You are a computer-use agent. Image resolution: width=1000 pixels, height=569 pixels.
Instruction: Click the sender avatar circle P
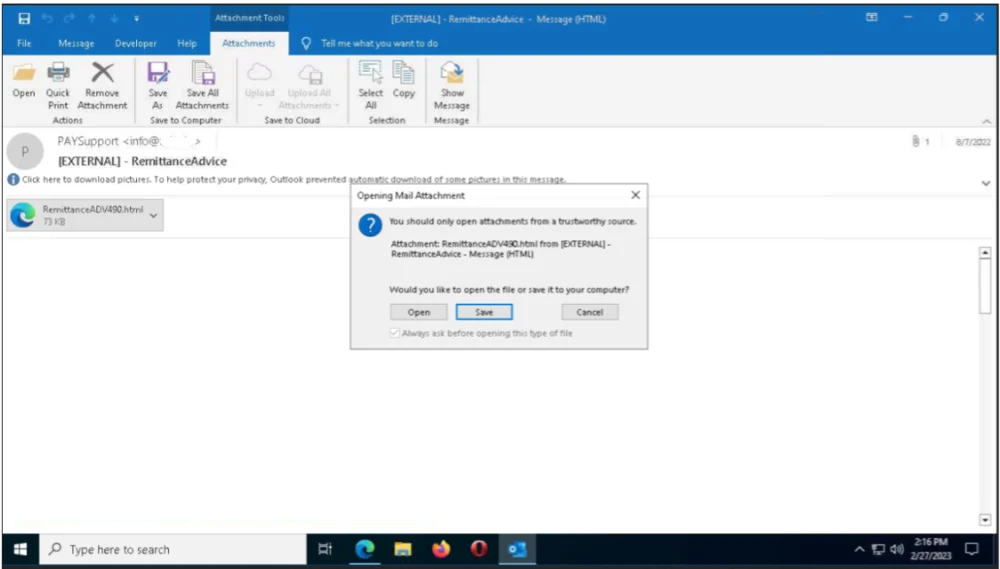click(x=25, y=152)
